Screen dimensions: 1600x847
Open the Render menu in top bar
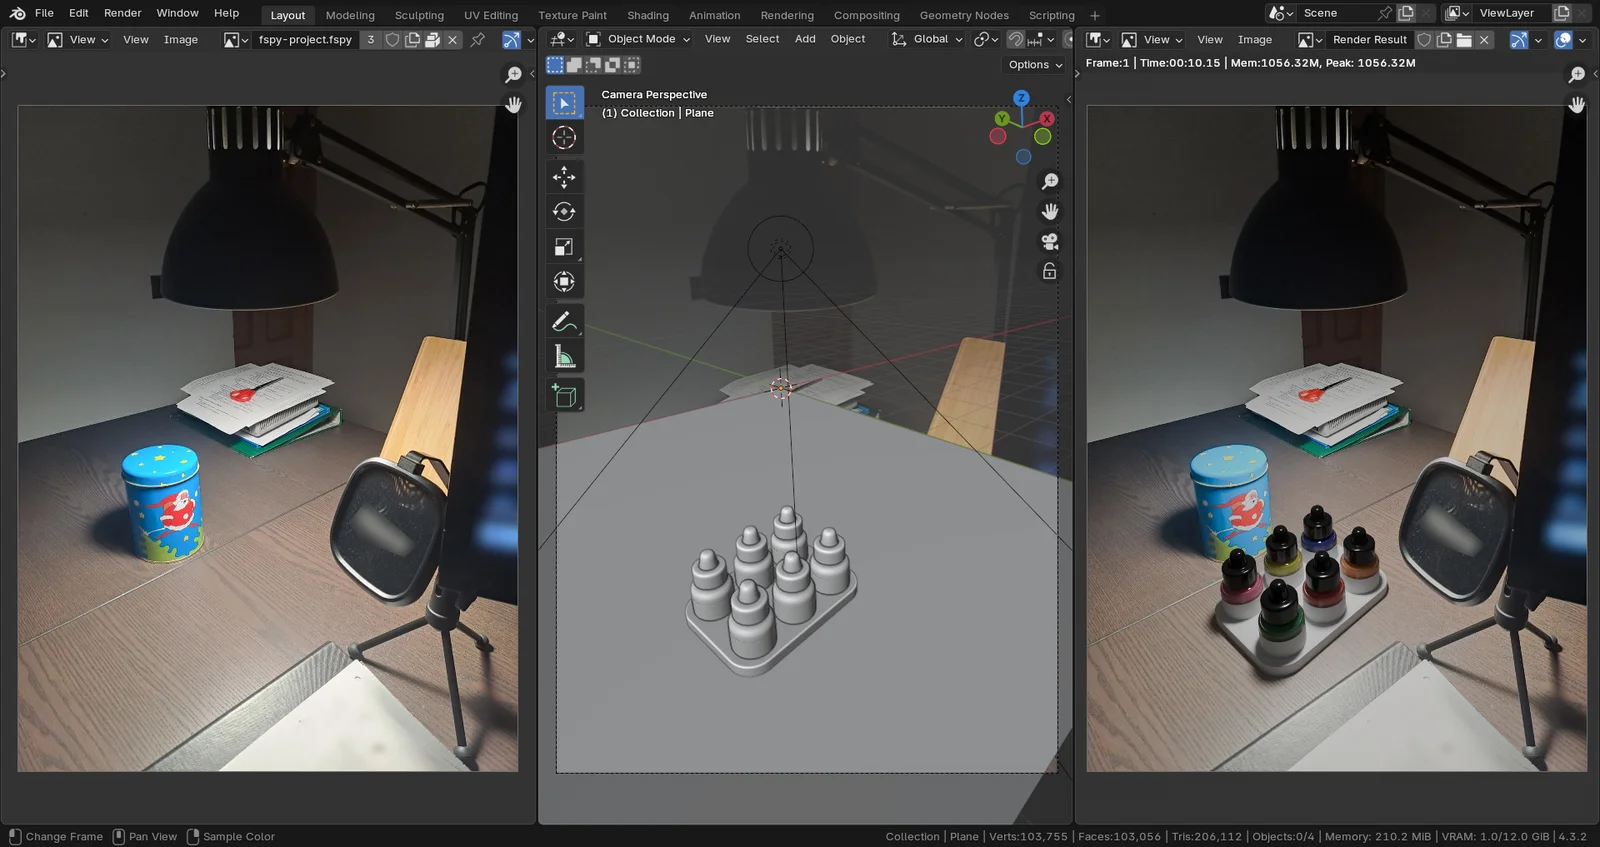[122, 13]
